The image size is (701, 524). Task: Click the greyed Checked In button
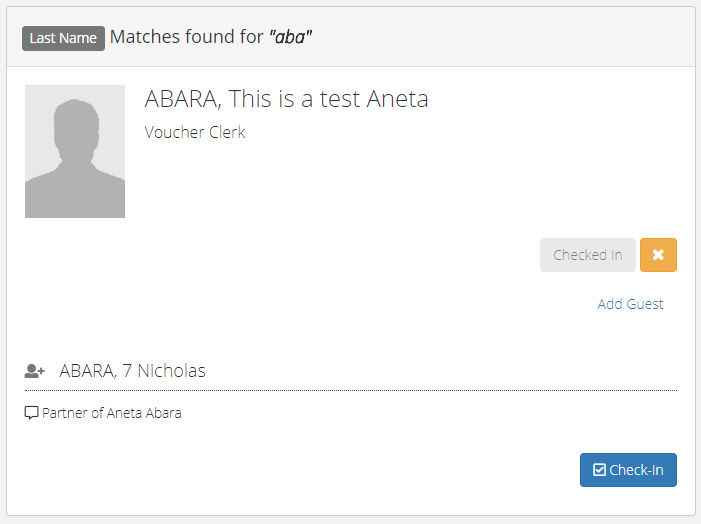[x=587, y=255]
